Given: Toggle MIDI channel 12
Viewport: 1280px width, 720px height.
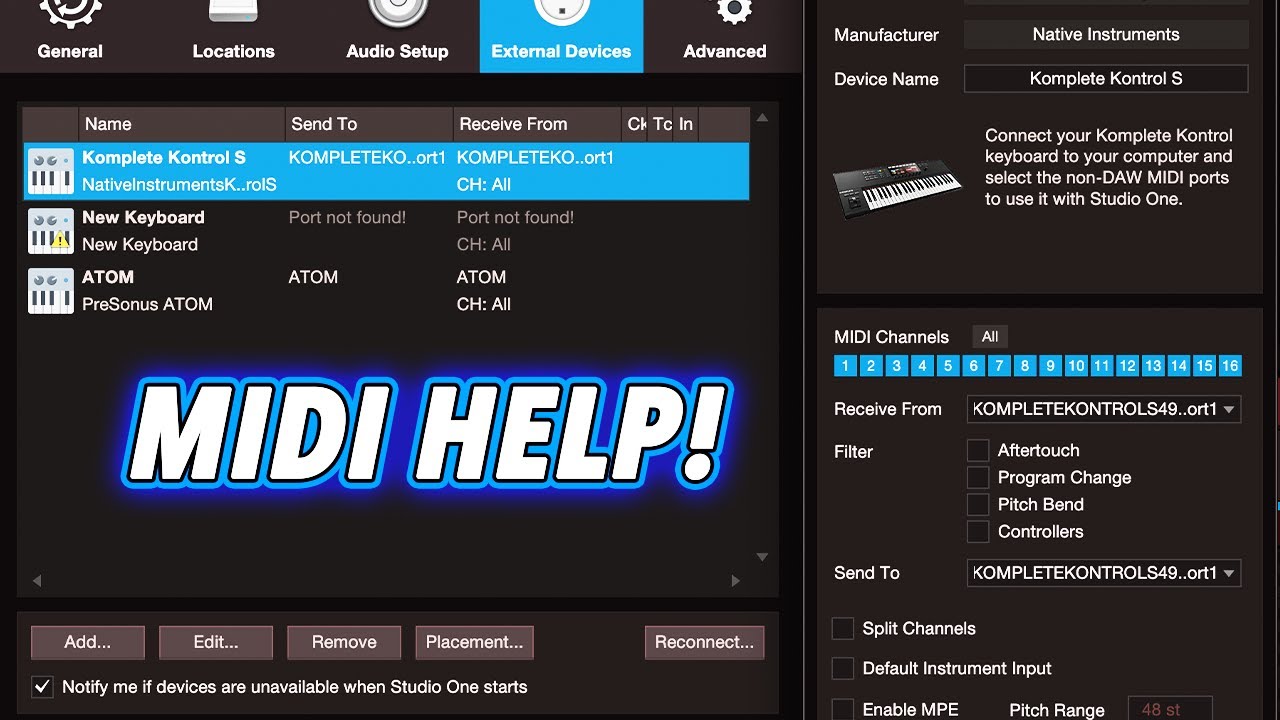Looking at the screenshot, I should coord(1128,366).
